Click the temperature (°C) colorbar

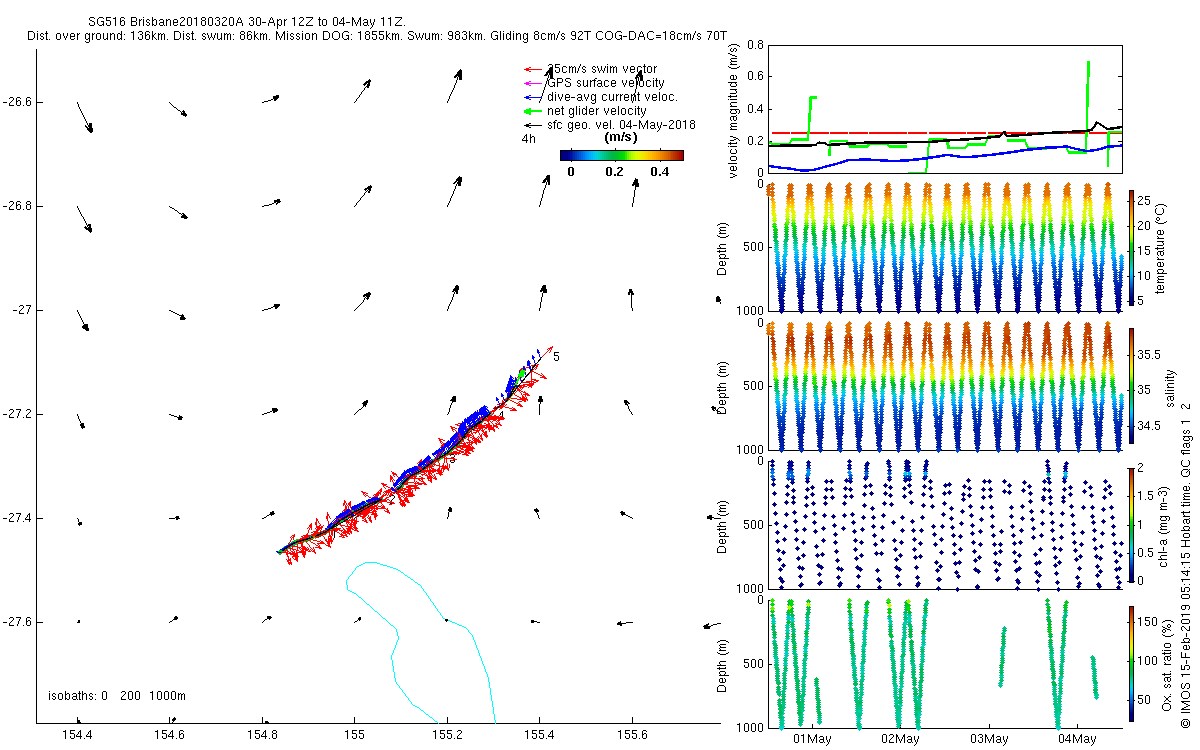[1132, 247]
